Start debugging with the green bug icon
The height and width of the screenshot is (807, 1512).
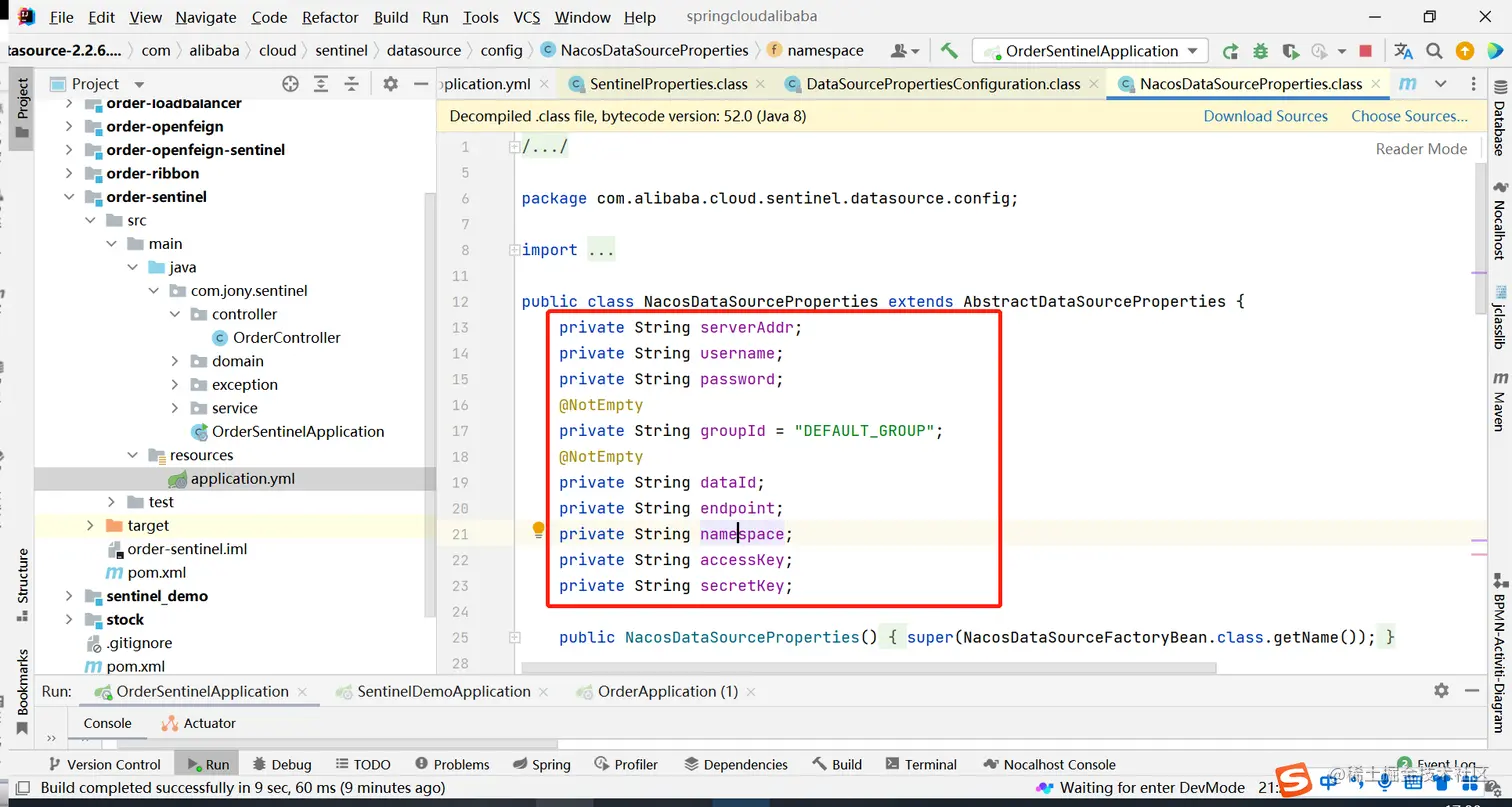click(1260, 51)
